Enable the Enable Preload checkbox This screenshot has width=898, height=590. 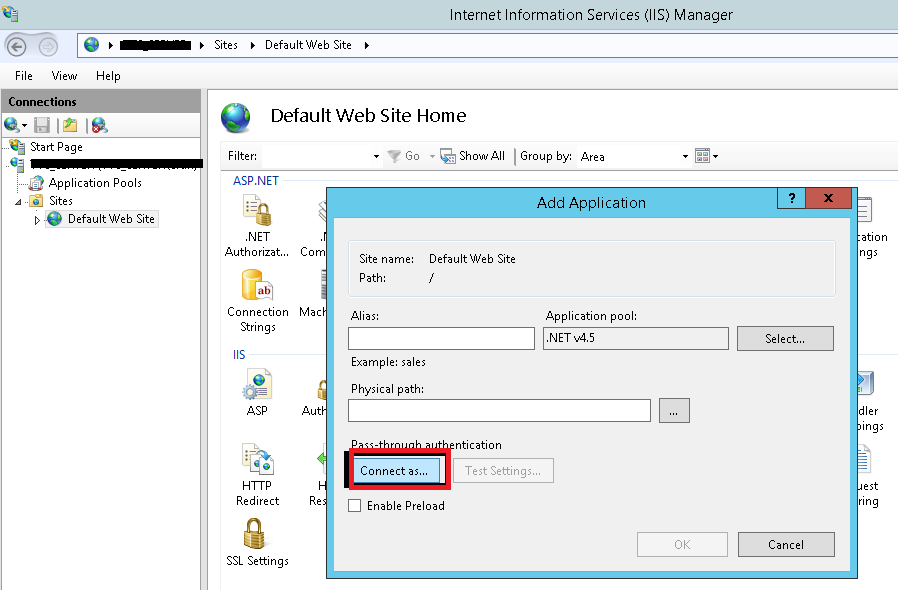coord(354,506)
